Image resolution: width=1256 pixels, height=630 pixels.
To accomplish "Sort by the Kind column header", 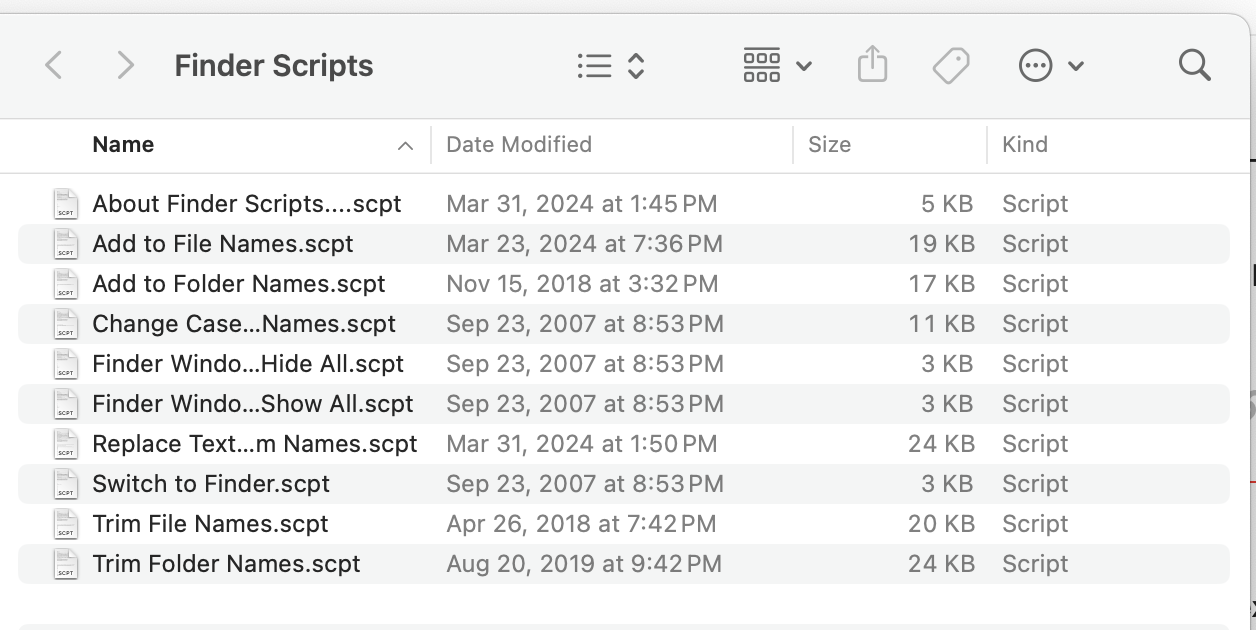I will (x=1025, y=145).
